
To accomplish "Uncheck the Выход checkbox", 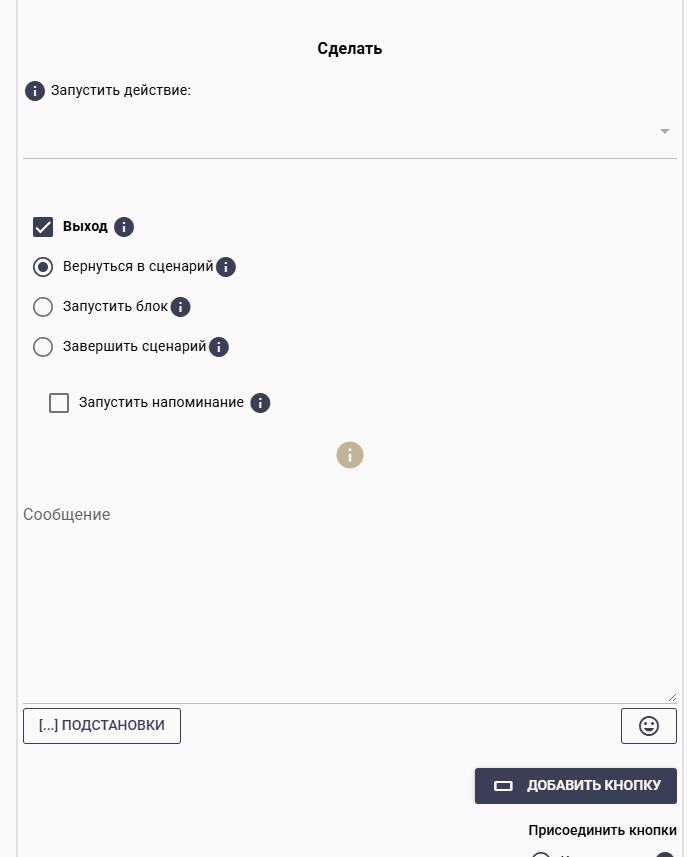I will click(x=43, y=226).
